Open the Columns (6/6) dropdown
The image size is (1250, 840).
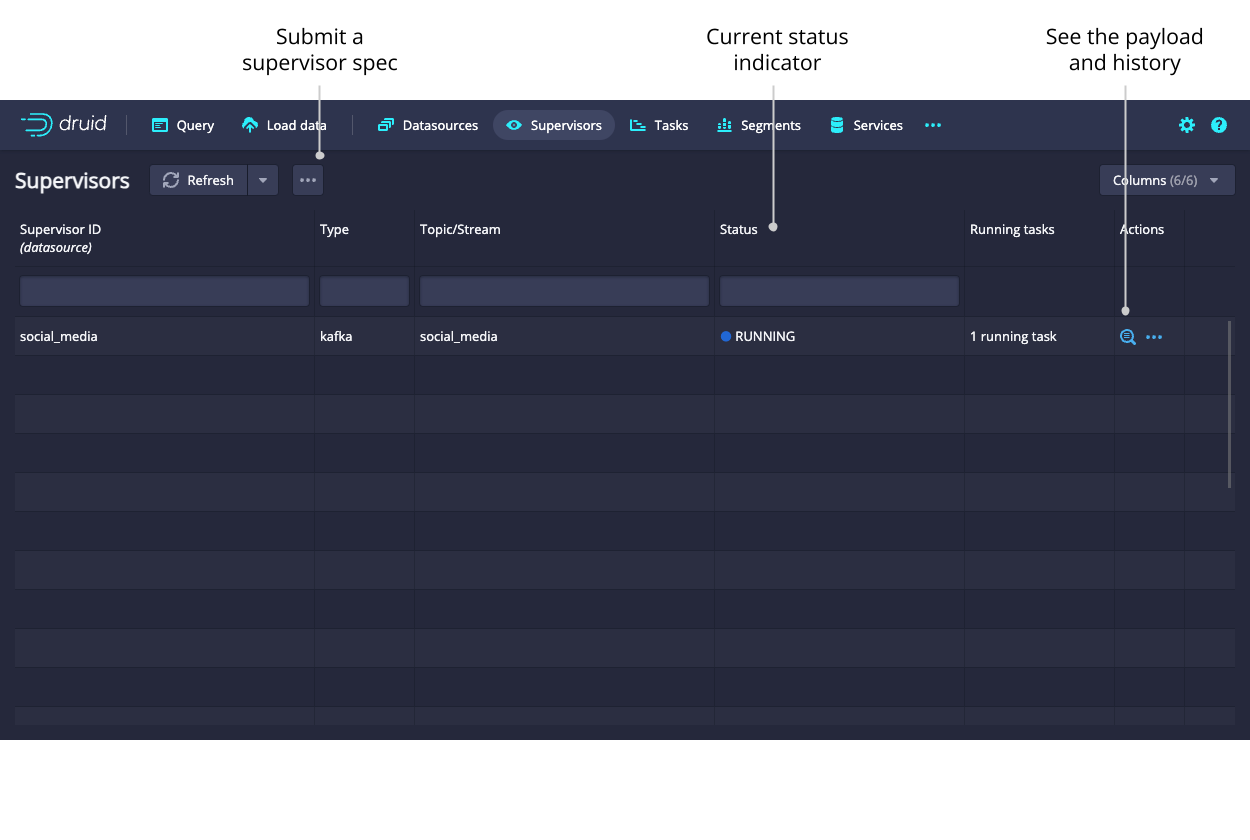1166,180
